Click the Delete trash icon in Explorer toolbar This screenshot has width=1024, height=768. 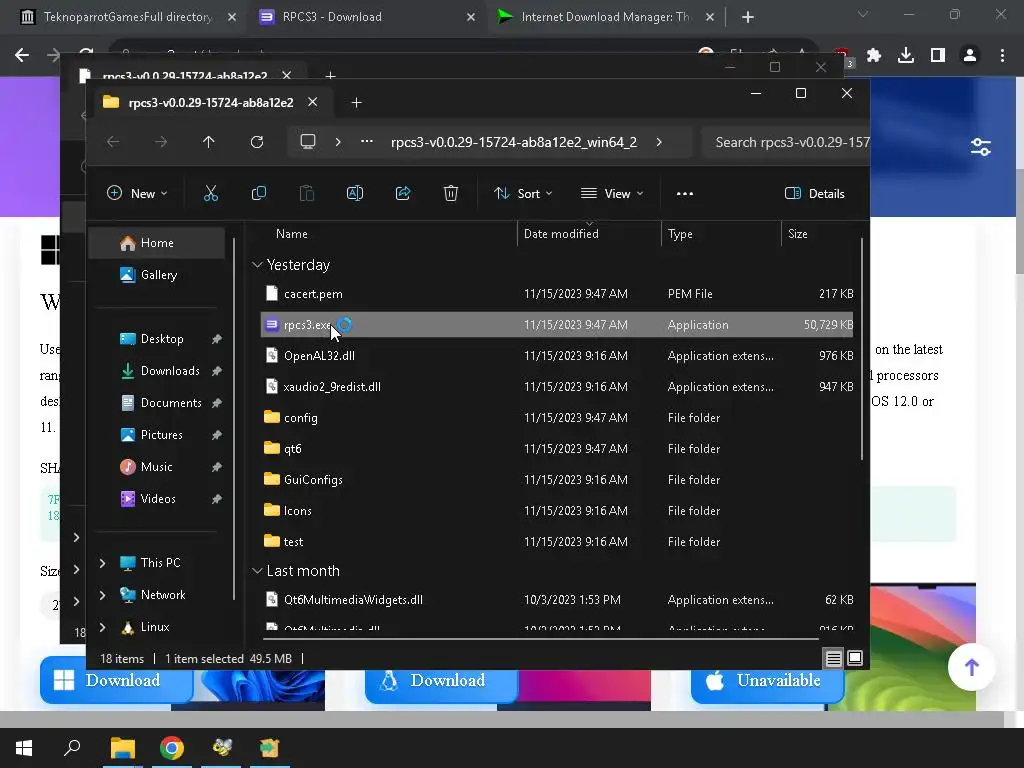point(451,193)
